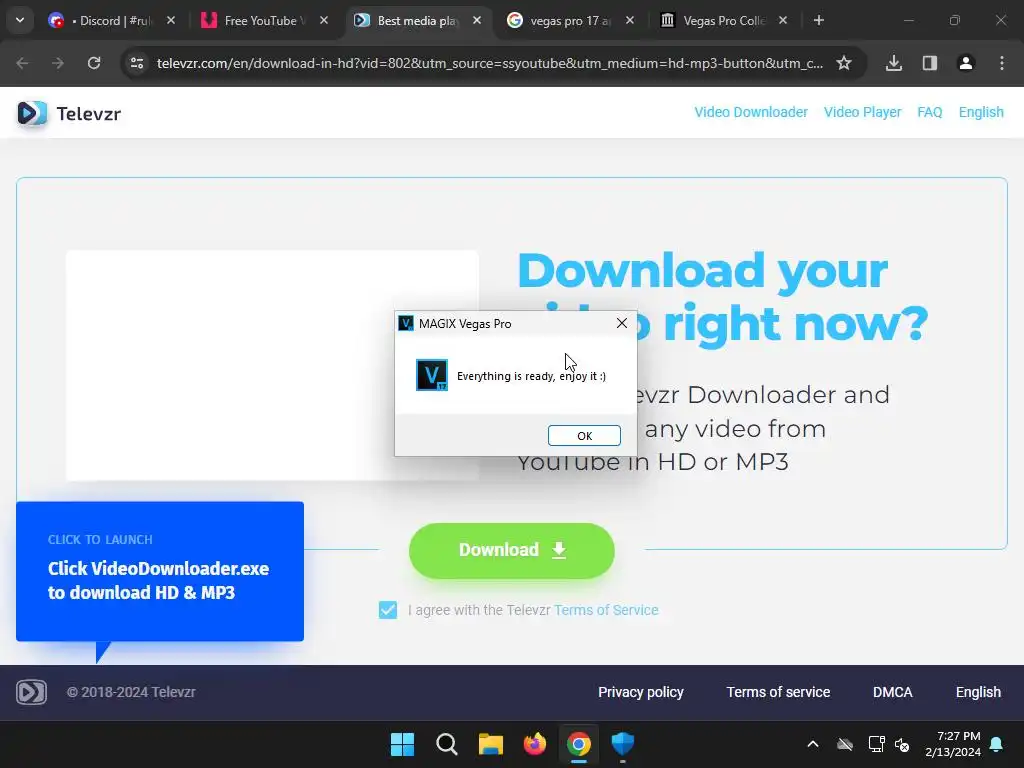Screen dimensions: 1024x768
Task: Open Windows Security shield on taskbar
Action: click(x=623, y=744)
